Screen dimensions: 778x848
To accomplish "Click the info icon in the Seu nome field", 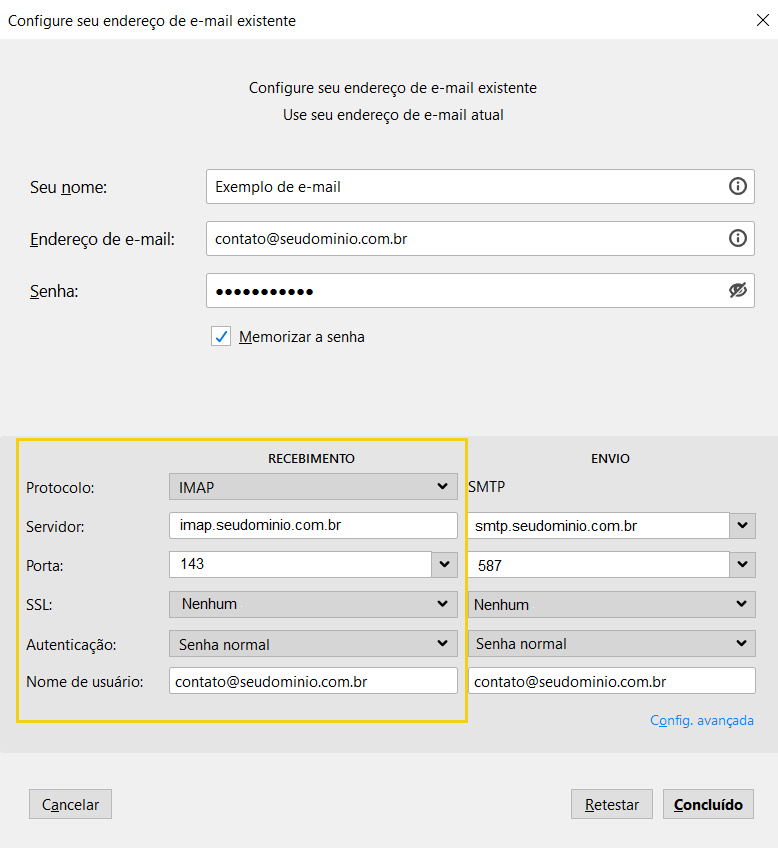I will (x=737, y=186).
